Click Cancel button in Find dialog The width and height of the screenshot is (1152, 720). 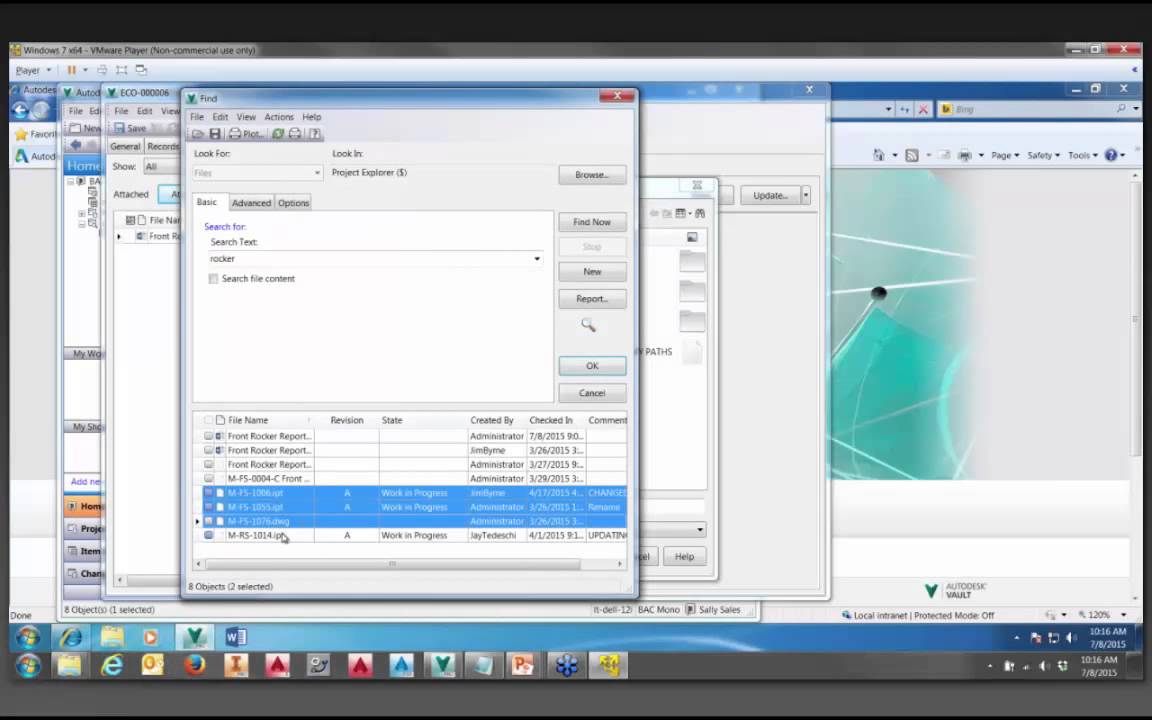pos(592,393)
